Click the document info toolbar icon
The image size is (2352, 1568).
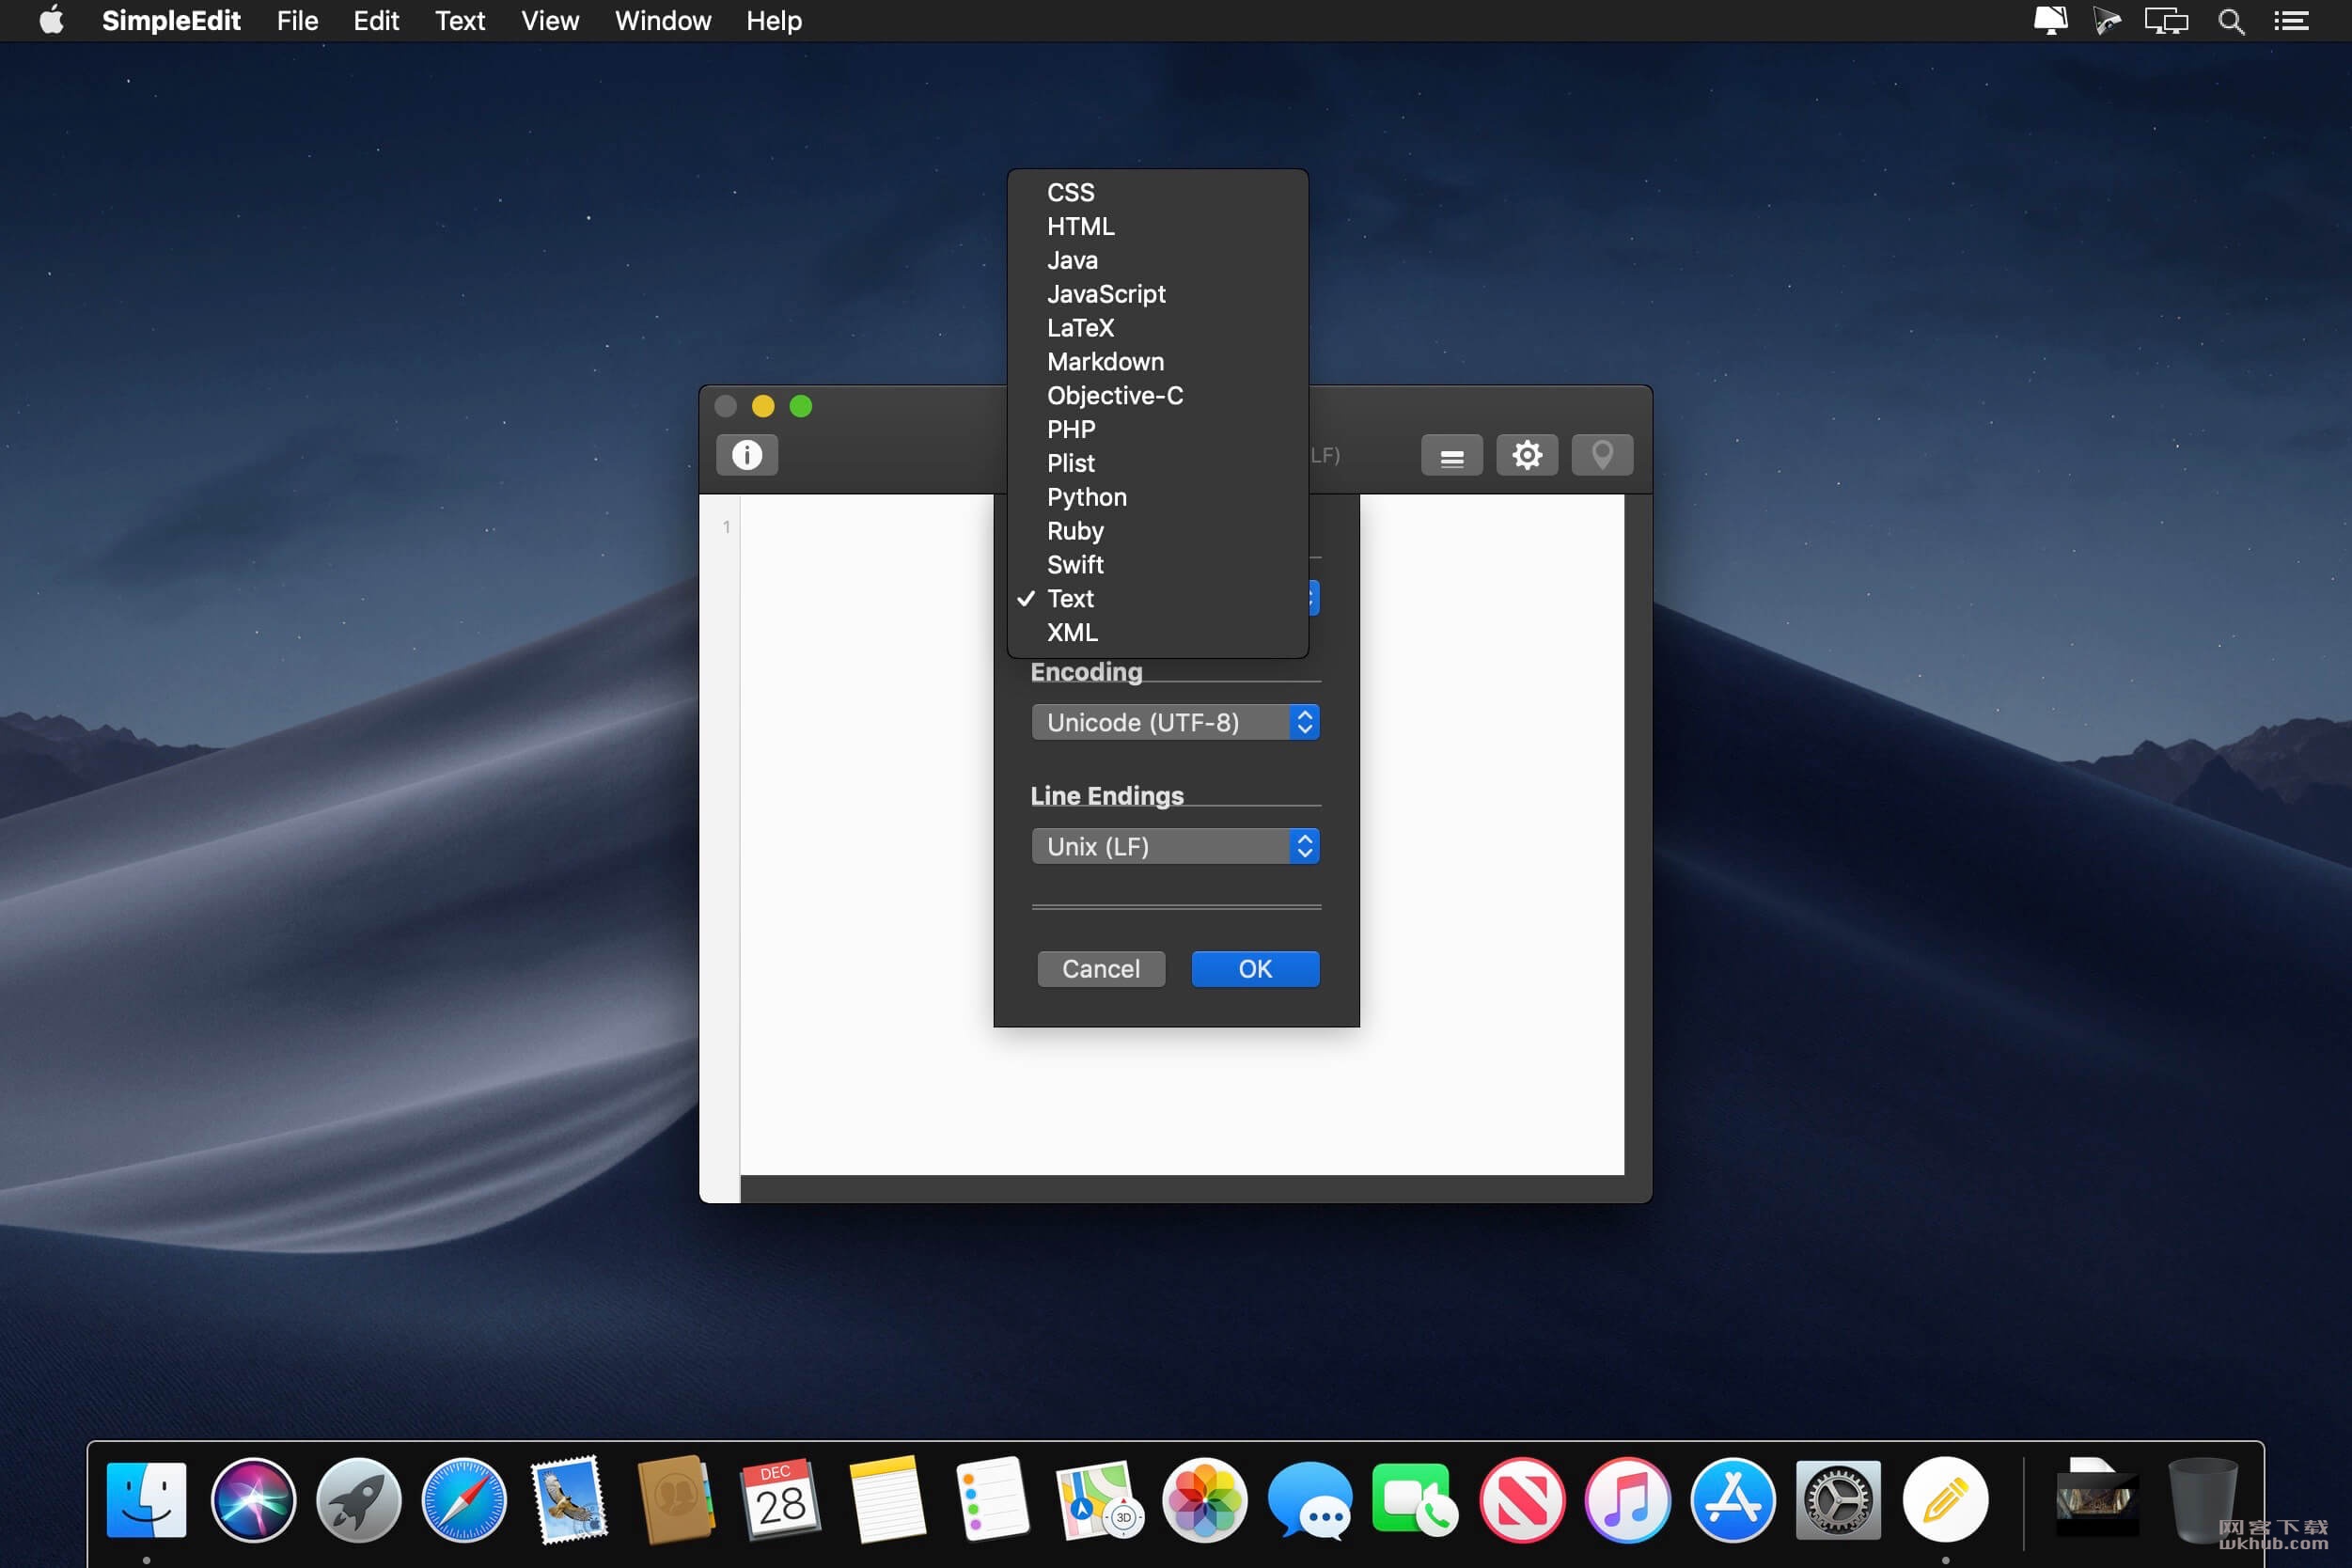pos(746,455)
